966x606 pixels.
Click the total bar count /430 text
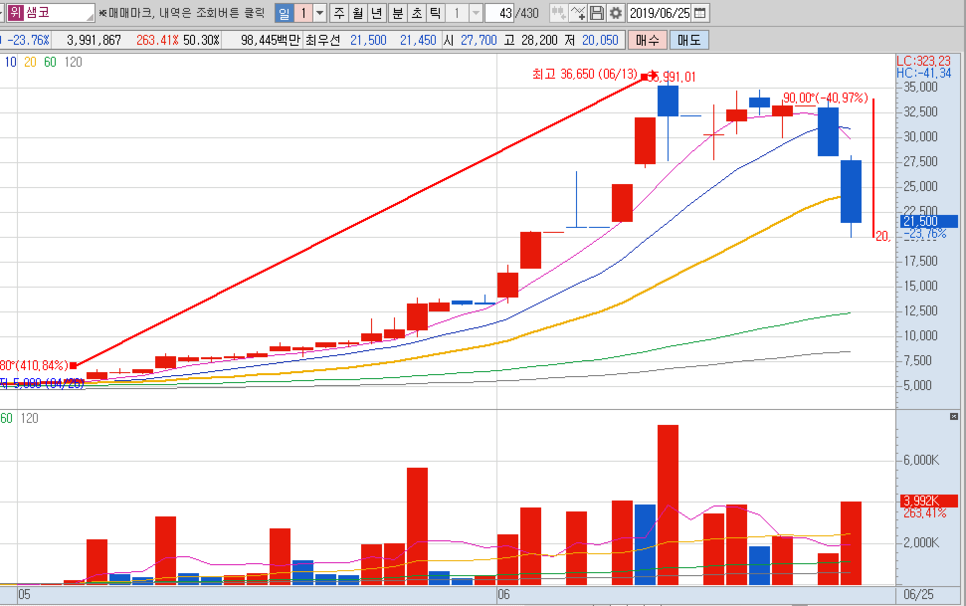[x=527, y=13]
